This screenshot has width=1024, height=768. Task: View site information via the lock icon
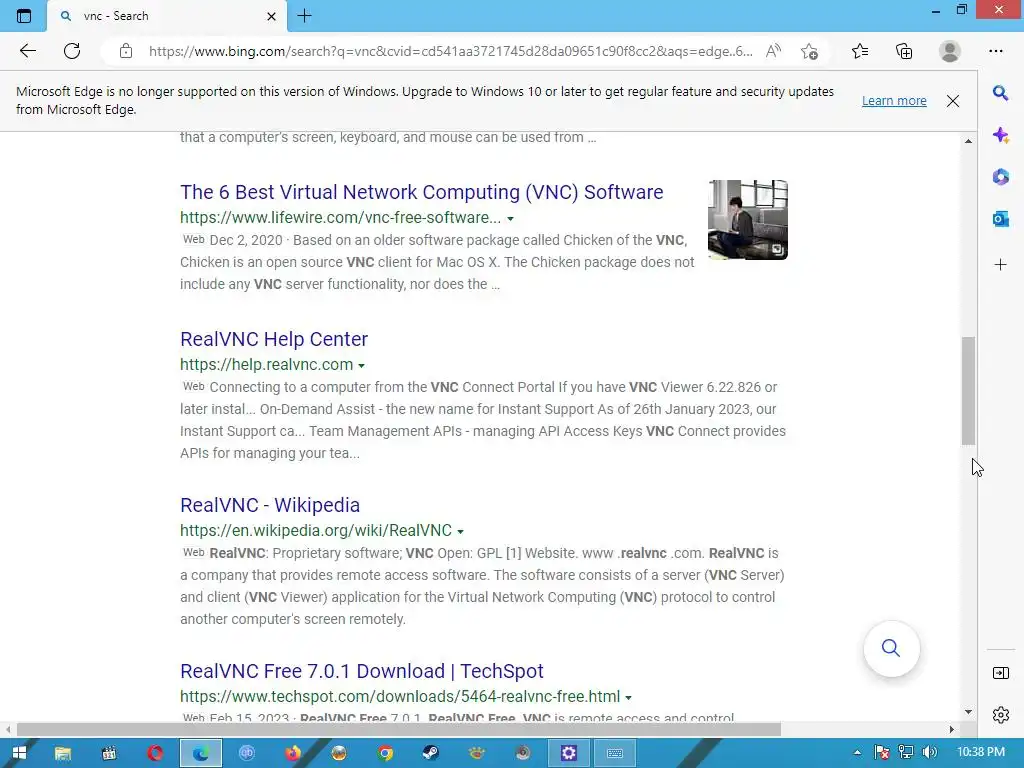(x=126, y=51)
